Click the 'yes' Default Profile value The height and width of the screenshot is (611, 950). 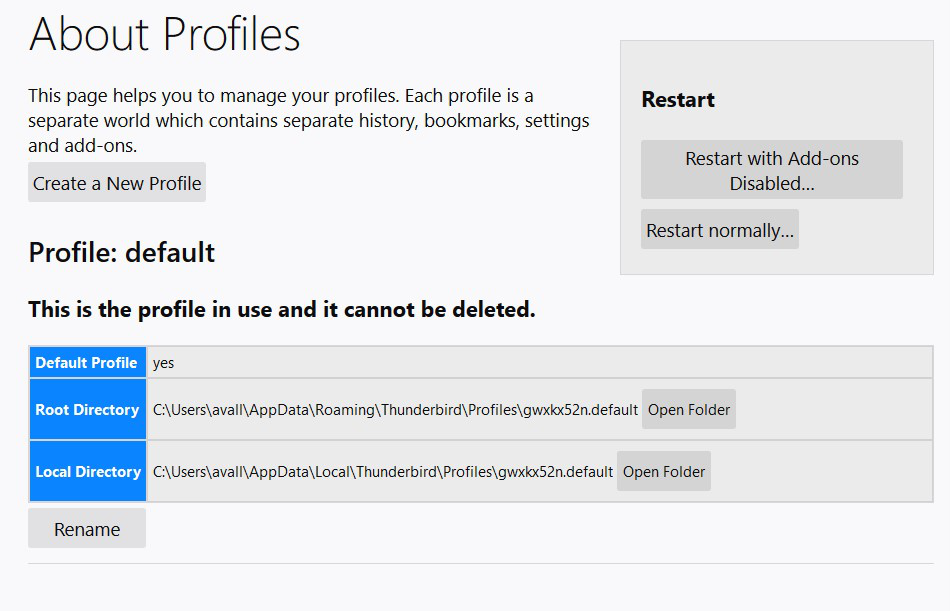click(164, 363)
